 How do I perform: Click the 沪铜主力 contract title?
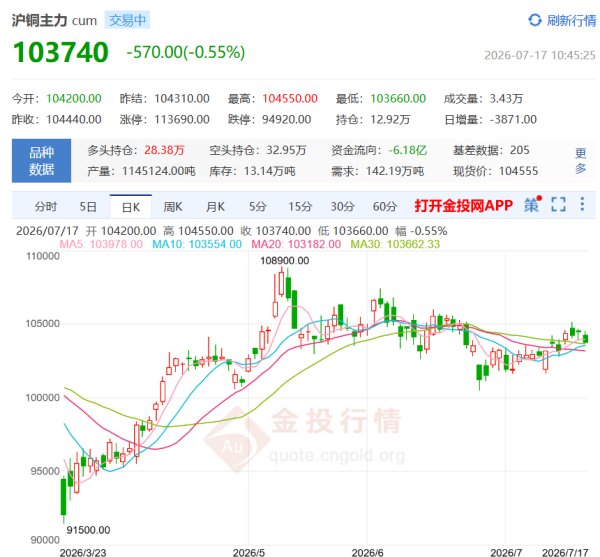point(39,20)
